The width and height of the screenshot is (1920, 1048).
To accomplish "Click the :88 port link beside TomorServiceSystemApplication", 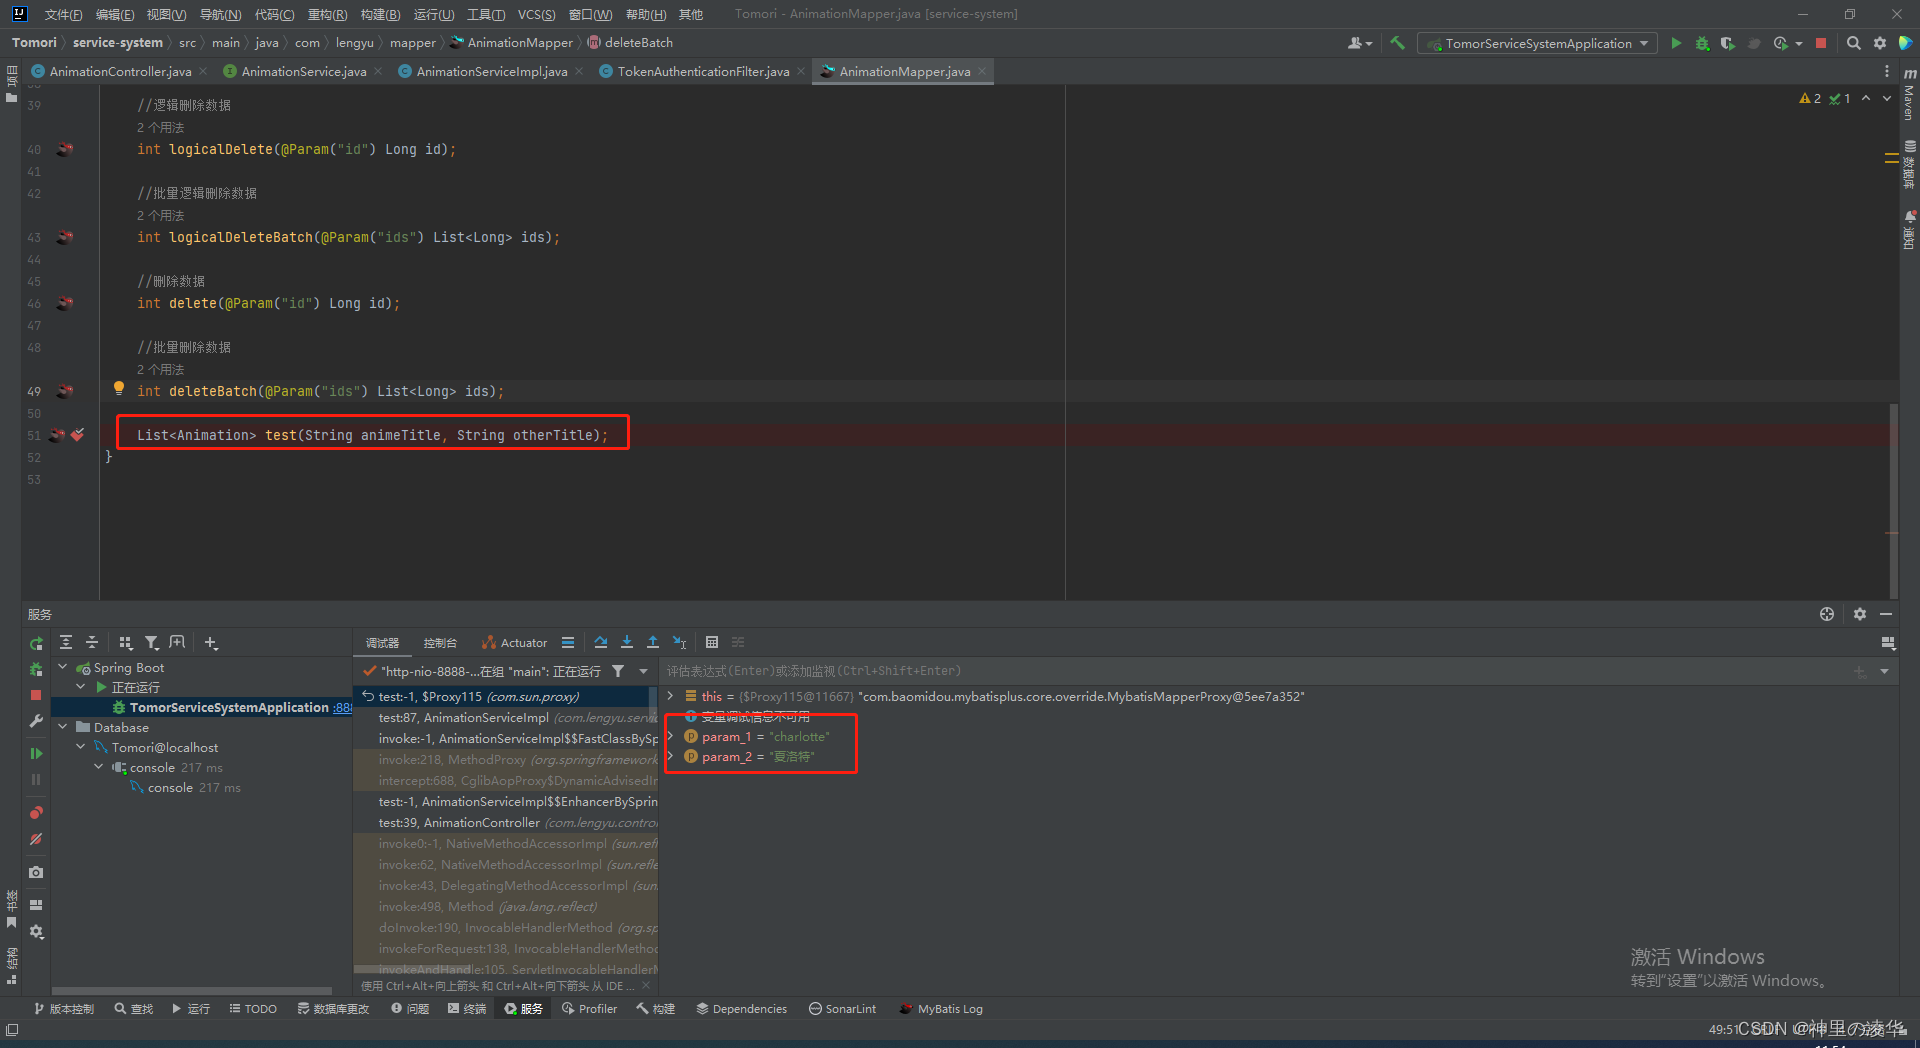I will [342, 707].
